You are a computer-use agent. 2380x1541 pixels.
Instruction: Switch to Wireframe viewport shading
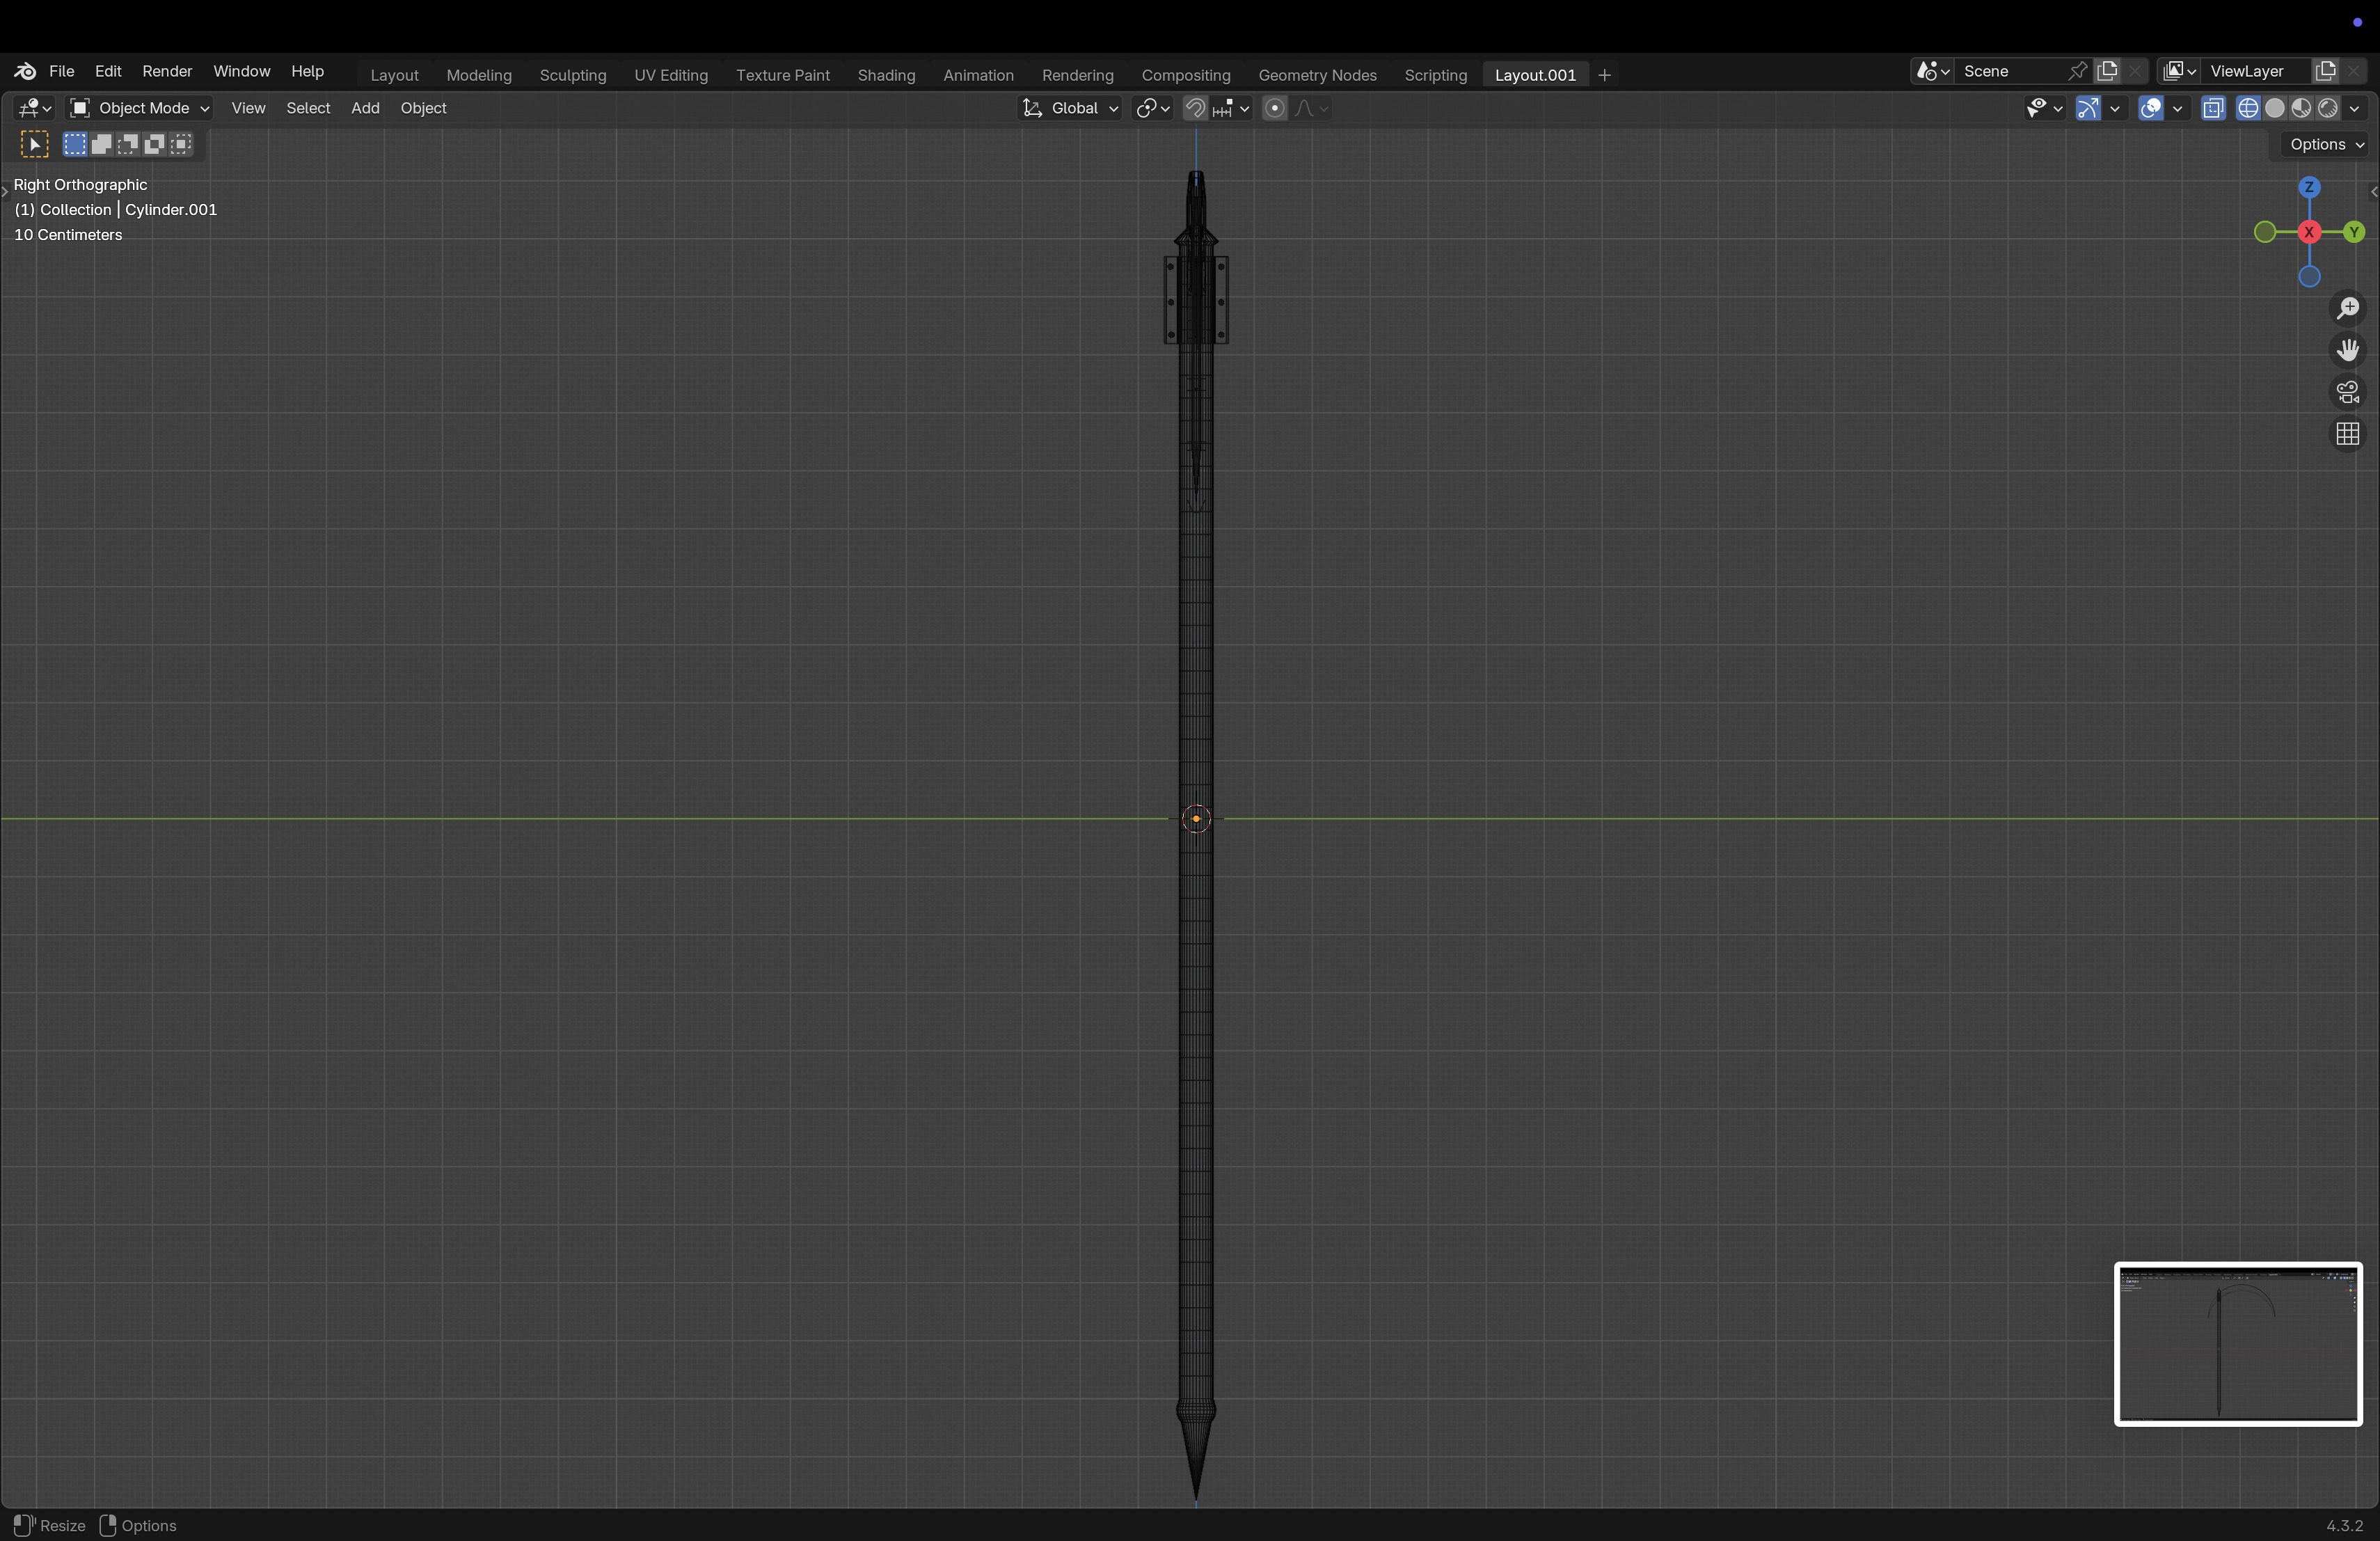coord(2248,108)
